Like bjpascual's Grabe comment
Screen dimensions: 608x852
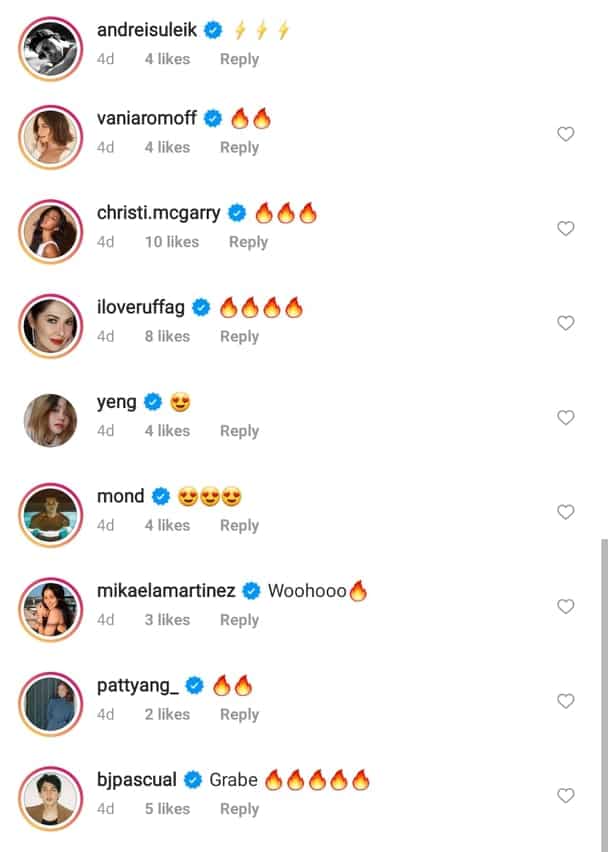tap(566, 796)
